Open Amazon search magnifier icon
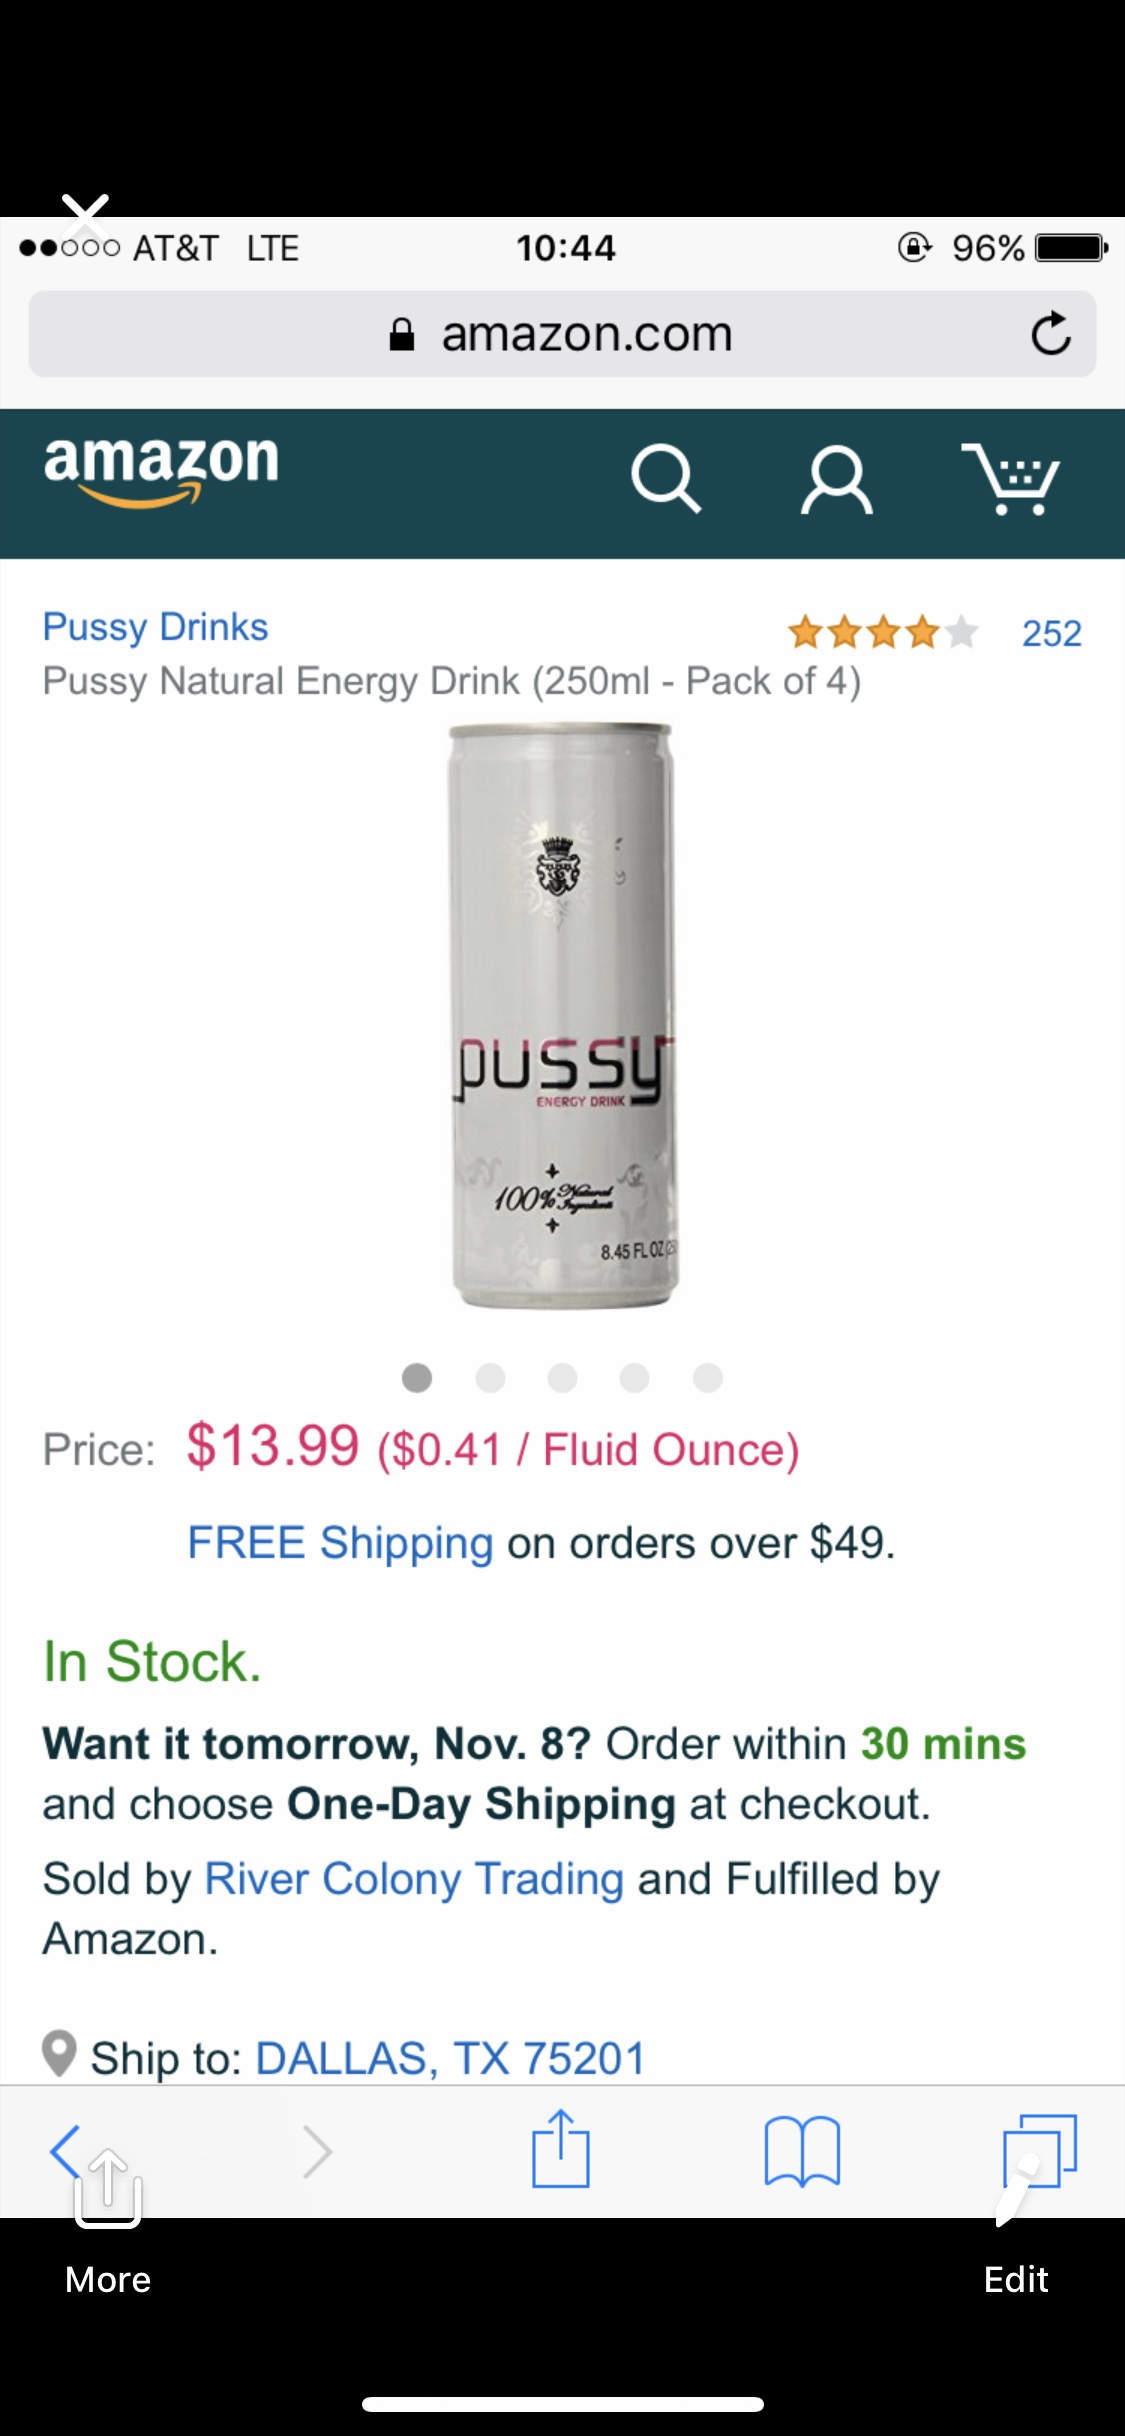 click(x=666, y=480)
